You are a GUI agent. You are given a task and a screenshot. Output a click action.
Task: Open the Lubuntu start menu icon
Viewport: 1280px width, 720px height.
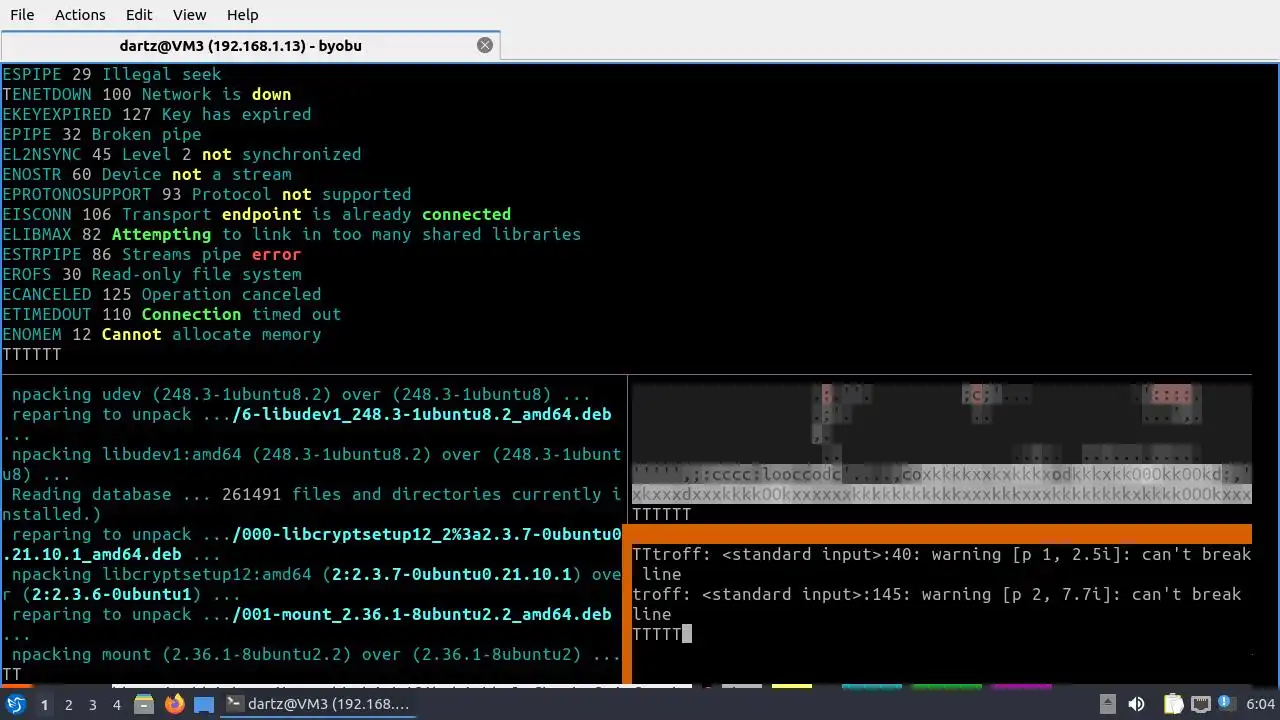tap(15, 704)
